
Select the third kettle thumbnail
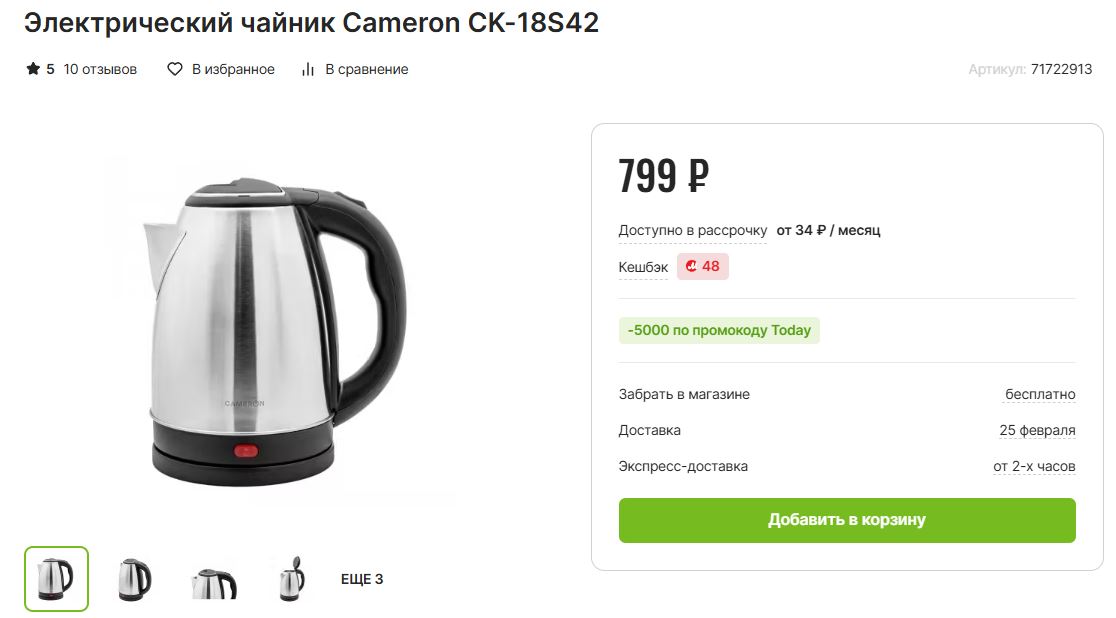(x=214, y=579)
